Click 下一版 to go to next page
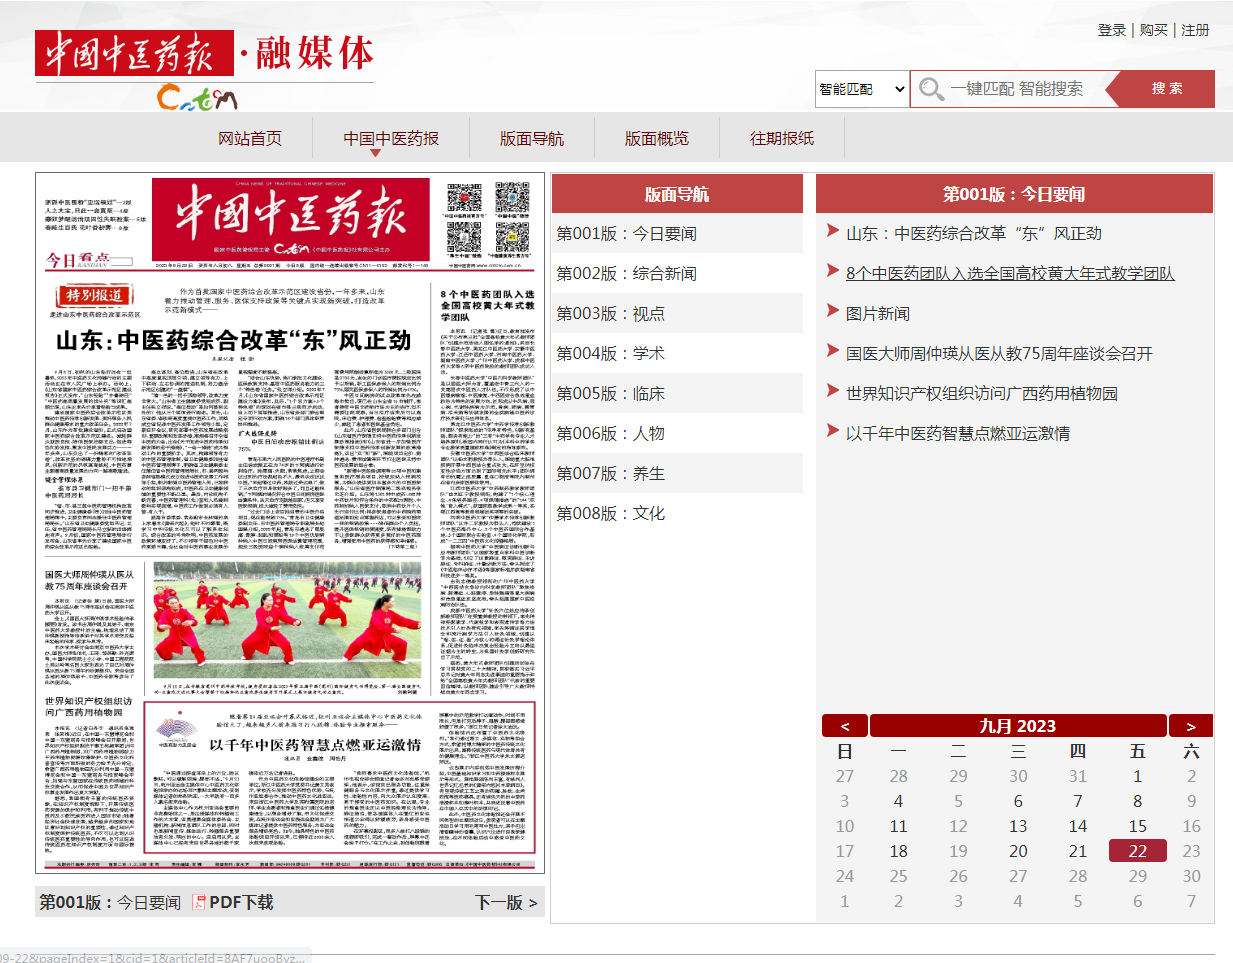This screenshot has width=1233, height=963. click(506, 902)
